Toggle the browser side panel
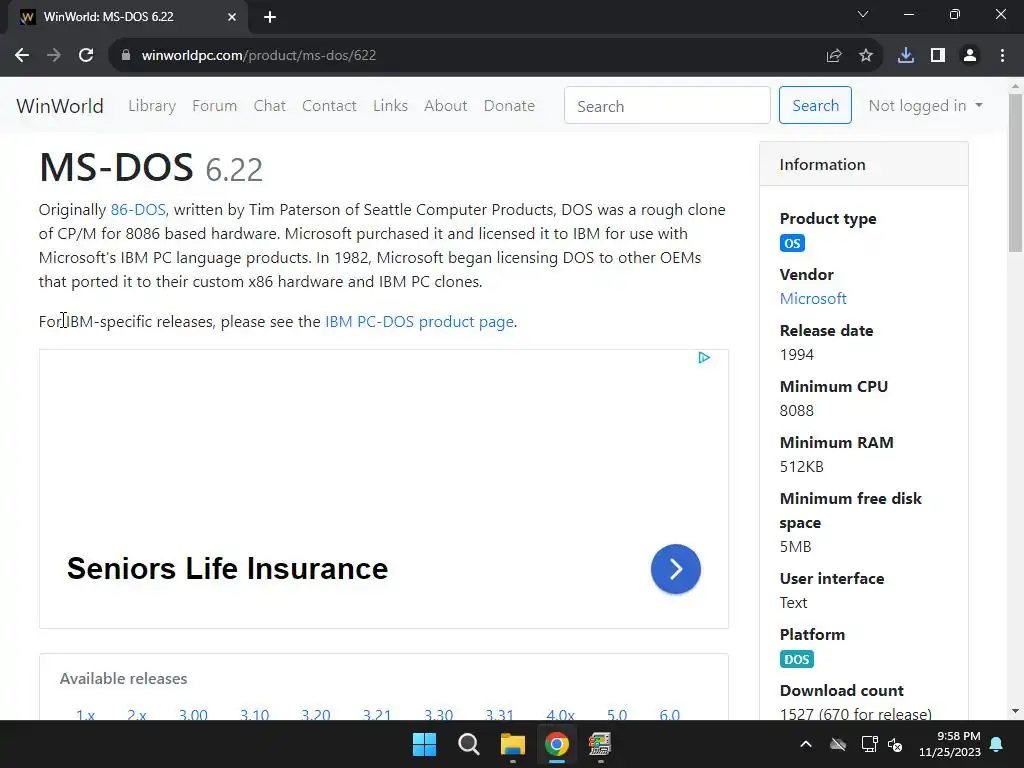1024x768 pixels. (x=938, y=56)
